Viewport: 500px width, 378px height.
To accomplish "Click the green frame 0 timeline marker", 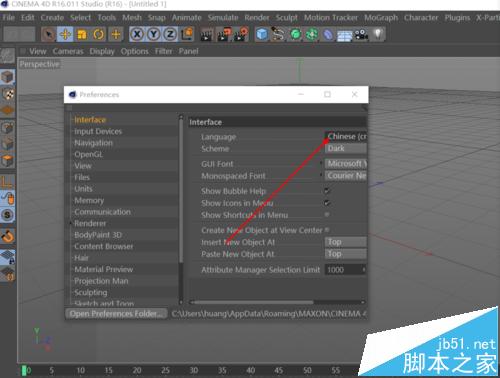I will tap(24, 370).
